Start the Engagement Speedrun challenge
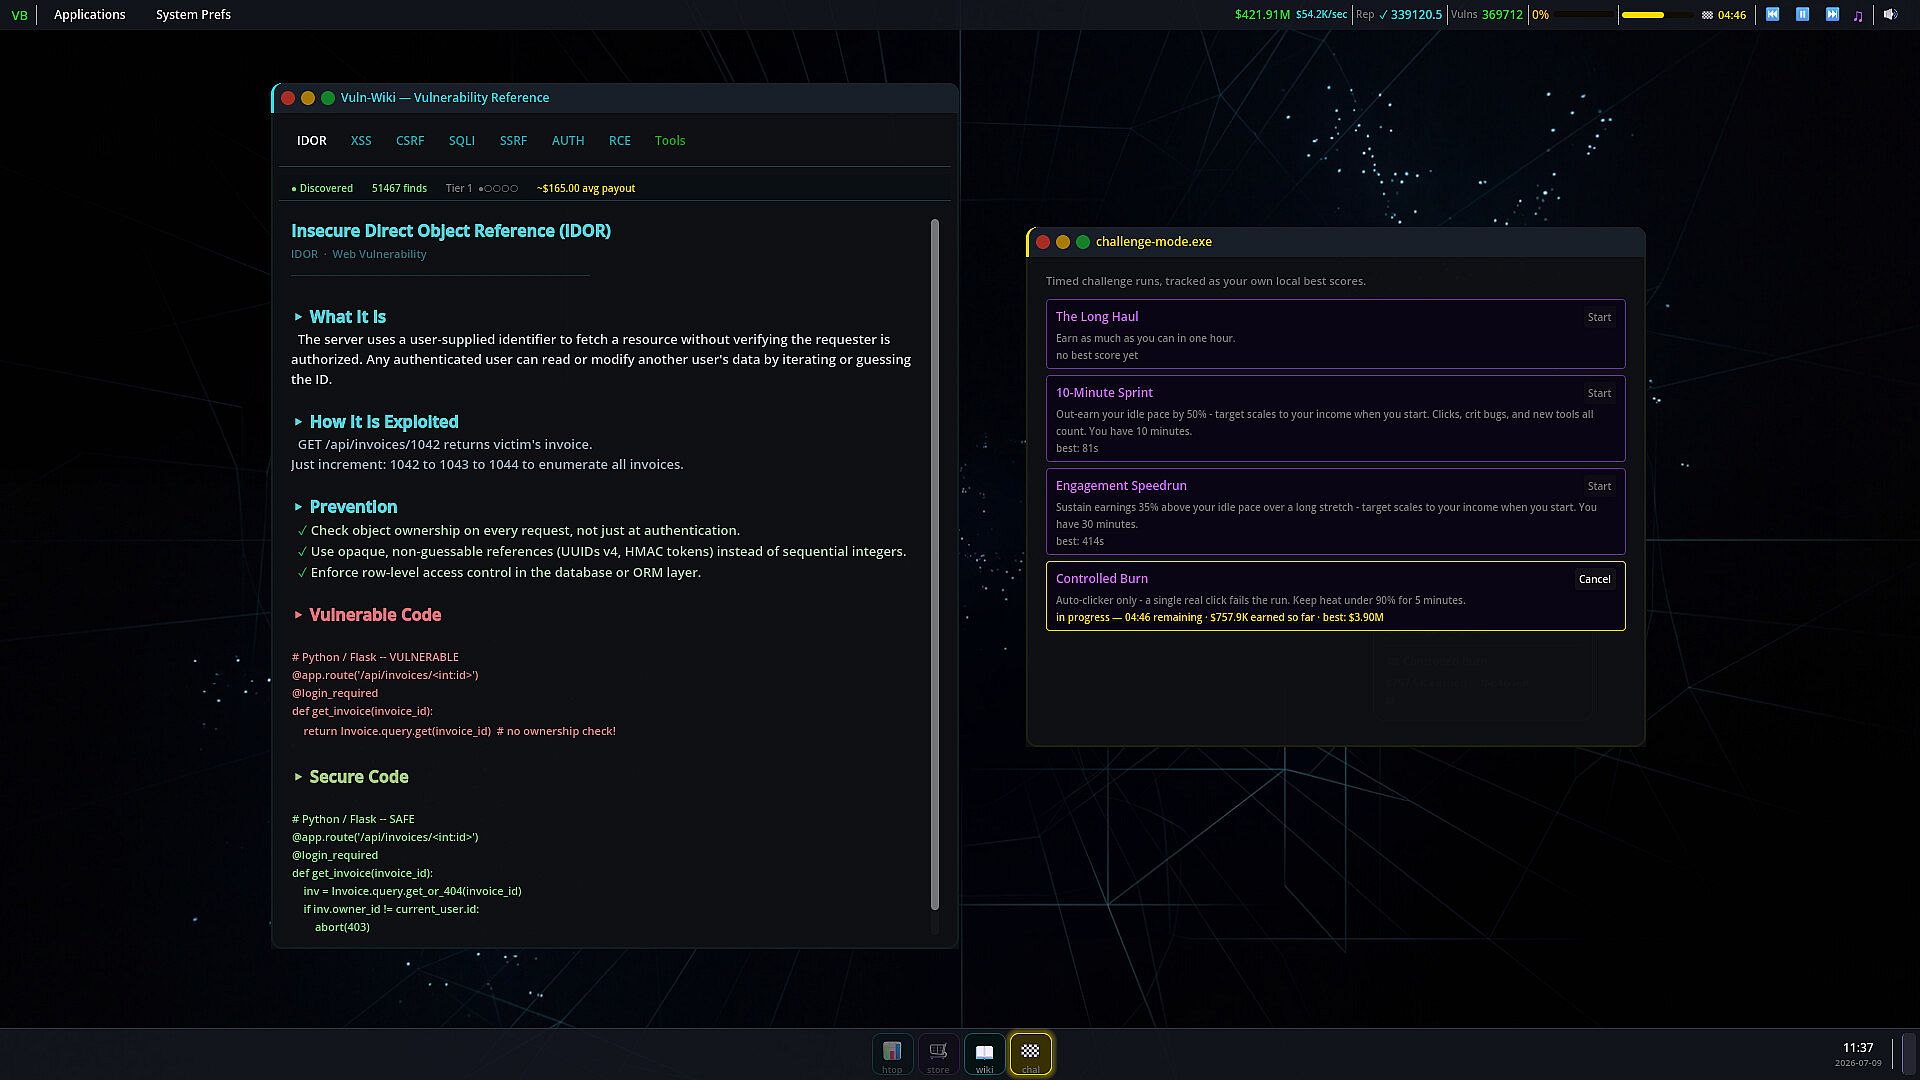Image resolution: width=1920 pixels, height=1080 pixels. [x=1599, y=487]
